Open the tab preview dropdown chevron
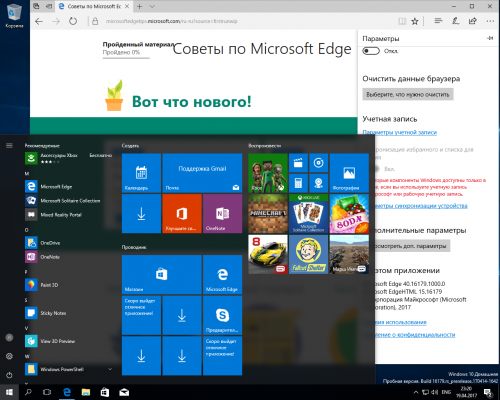500x400 pixels. (x=152, y=6)
